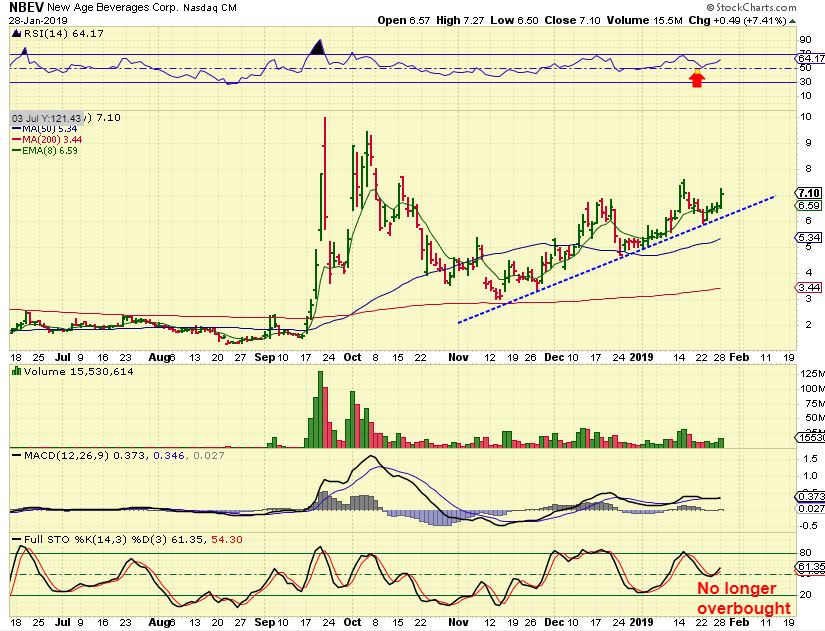Click the 54.30 %D value in stochastic legend
Viewport: 825px width, 631px height.
pyautogui.click(x=227, y=539)
